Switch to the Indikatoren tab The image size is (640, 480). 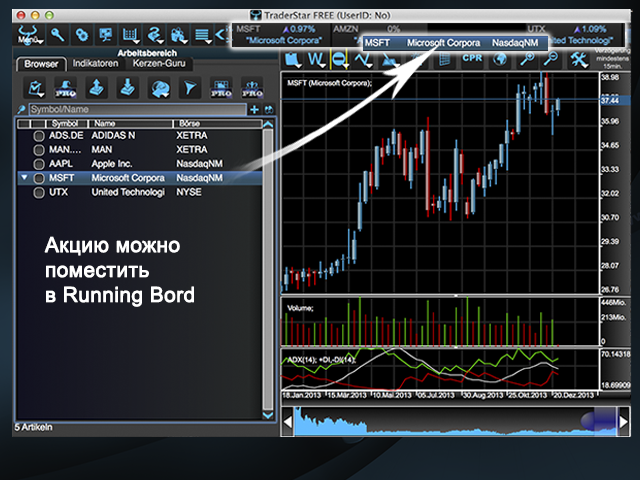point(95,63)
